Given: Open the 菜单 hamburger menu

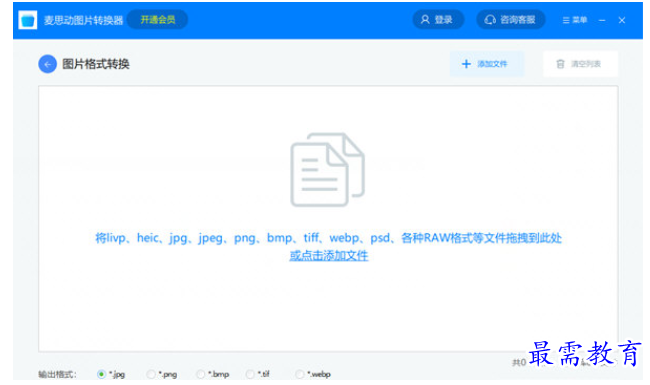Looking at the screenshot, I should pyautogui.click(x=575, y=20).
